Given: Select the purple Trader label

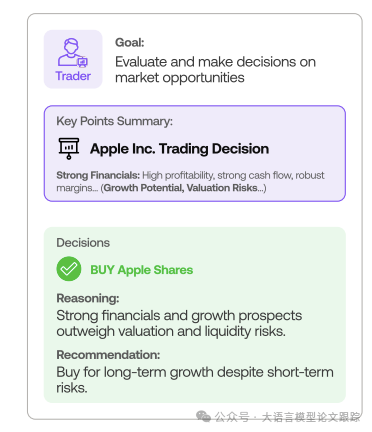Looking at the screenshot, I should click(73, 76).
